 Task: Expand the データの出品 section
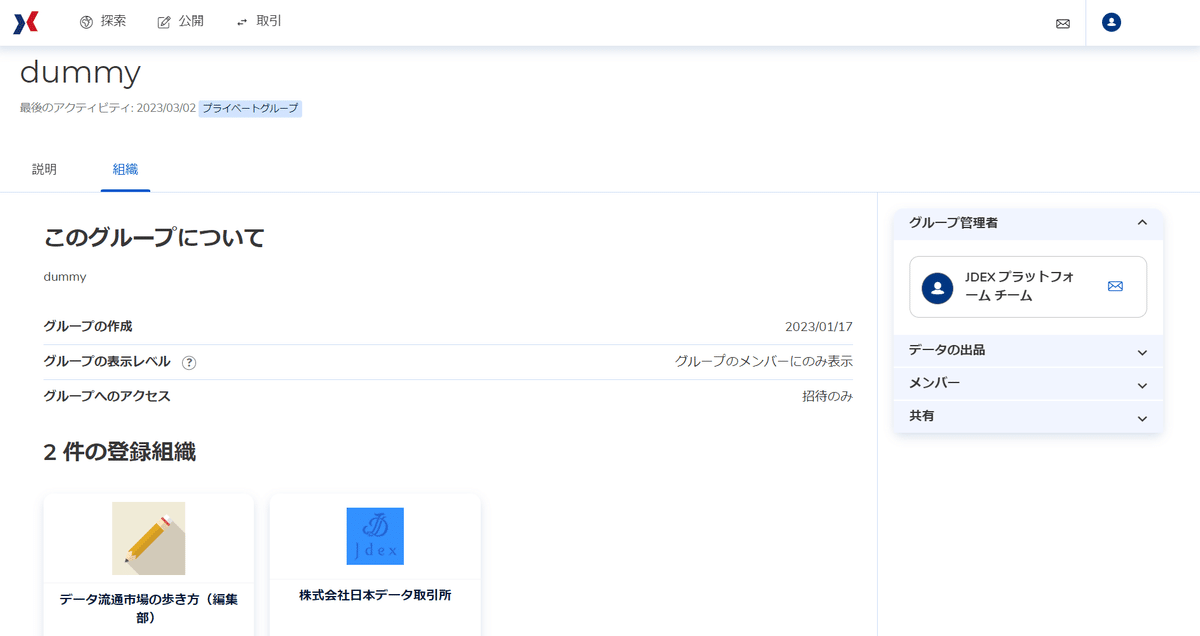pyautogui.click(x=1028, y=351)
